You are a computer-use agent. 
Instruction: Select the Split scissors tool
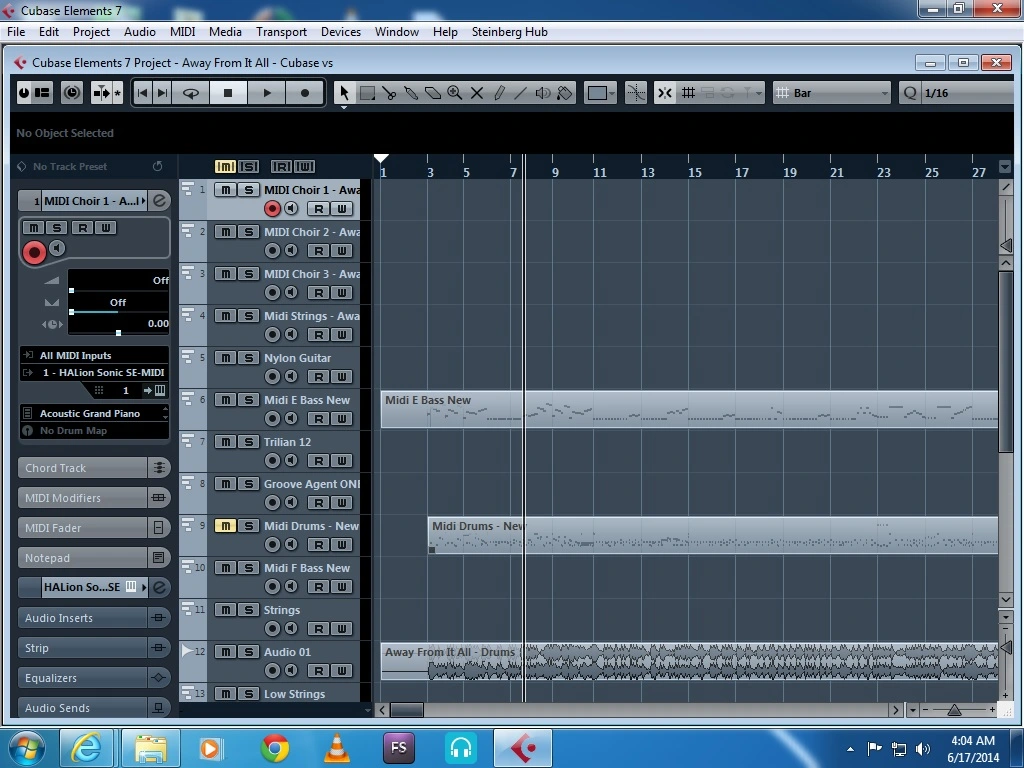389,93
